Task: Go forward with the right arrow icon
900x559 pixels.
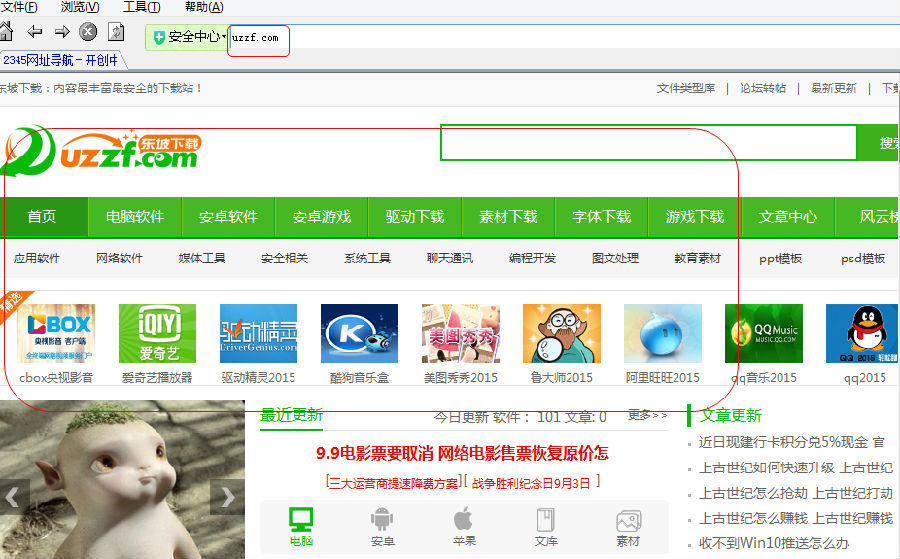Action: [62, 32]
